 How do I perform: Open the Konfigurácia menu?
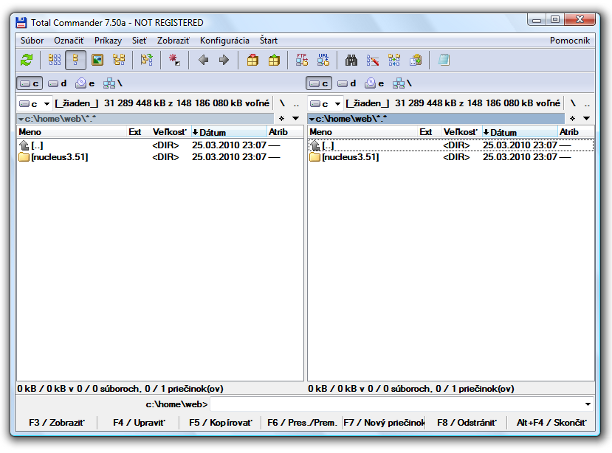click(224, 41)
